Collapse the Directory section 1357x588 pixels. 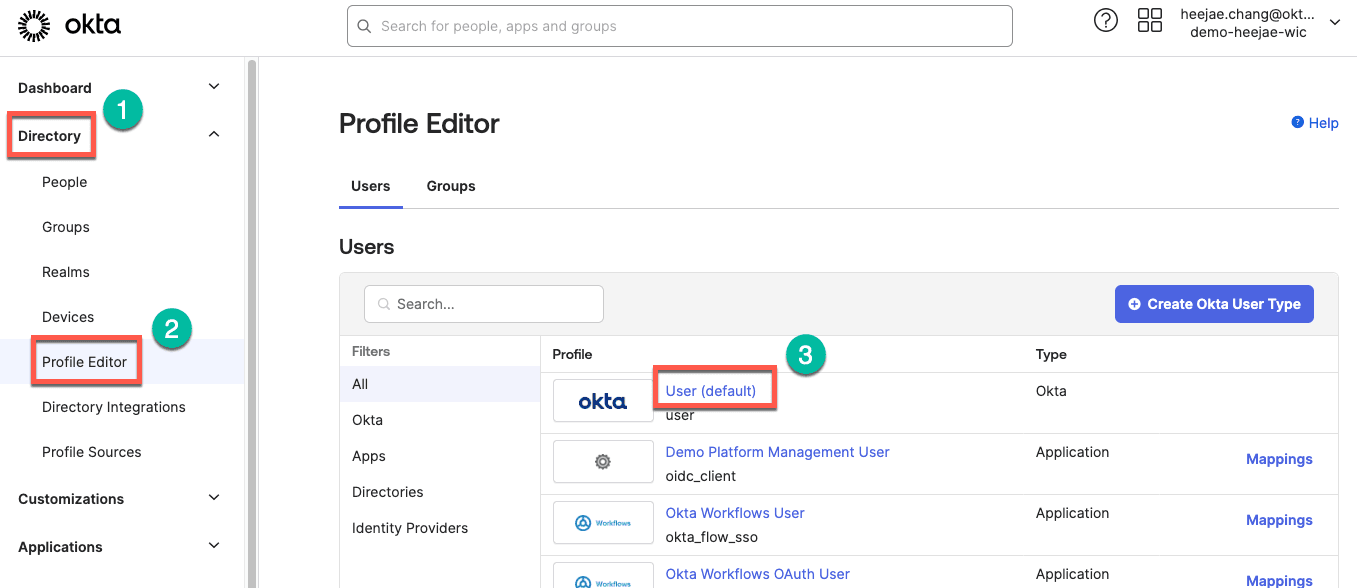(213, 135)
